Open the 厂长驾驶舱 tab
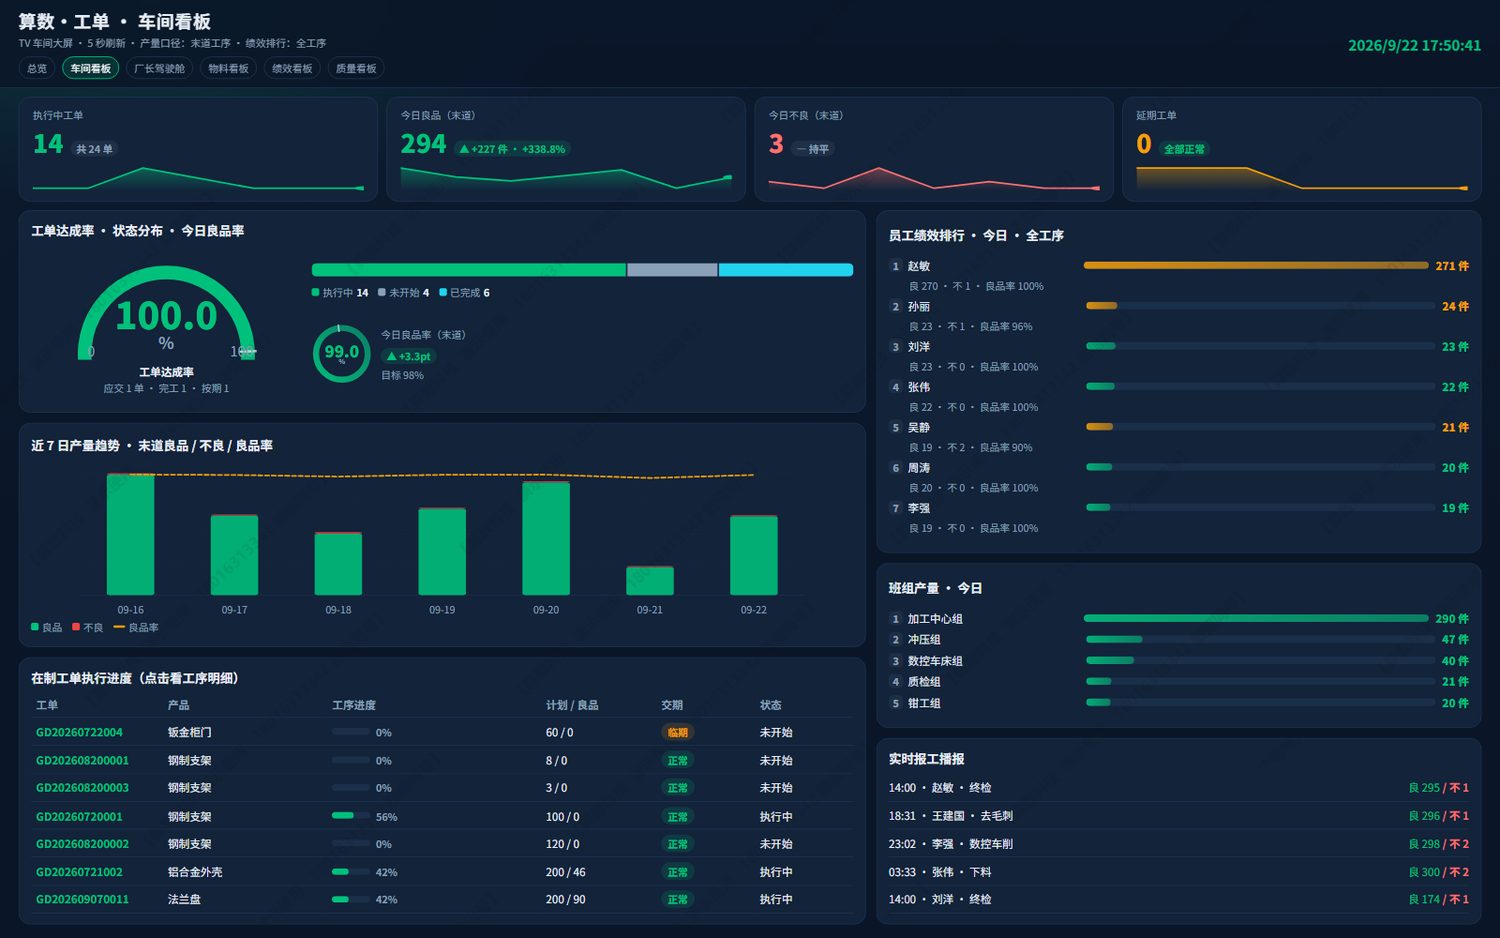 (160, 68)
